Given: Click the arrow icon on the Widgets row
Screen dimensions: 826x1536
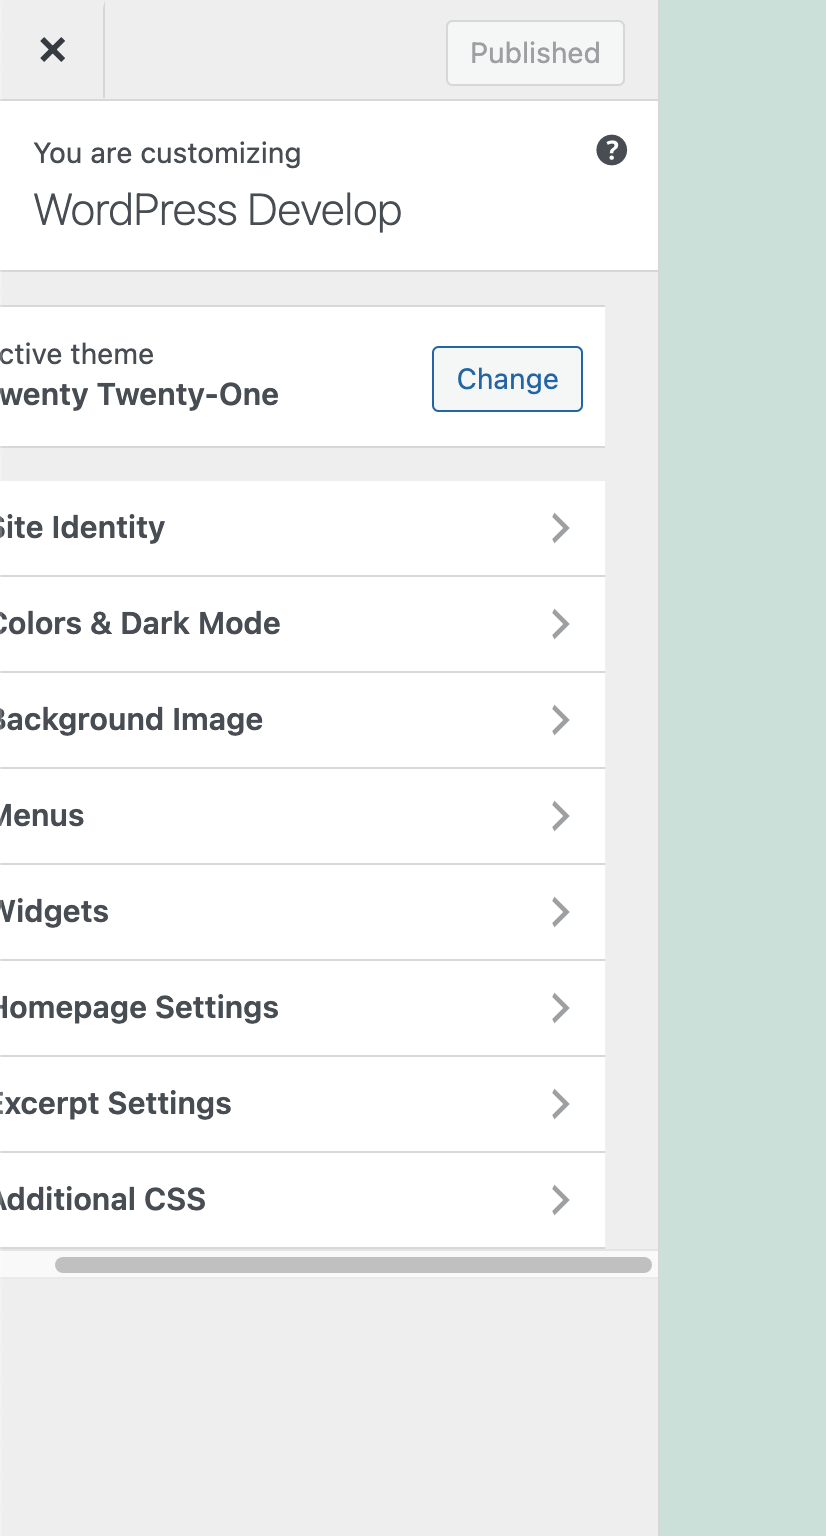Looking at the screenshot, I should 561,912.
